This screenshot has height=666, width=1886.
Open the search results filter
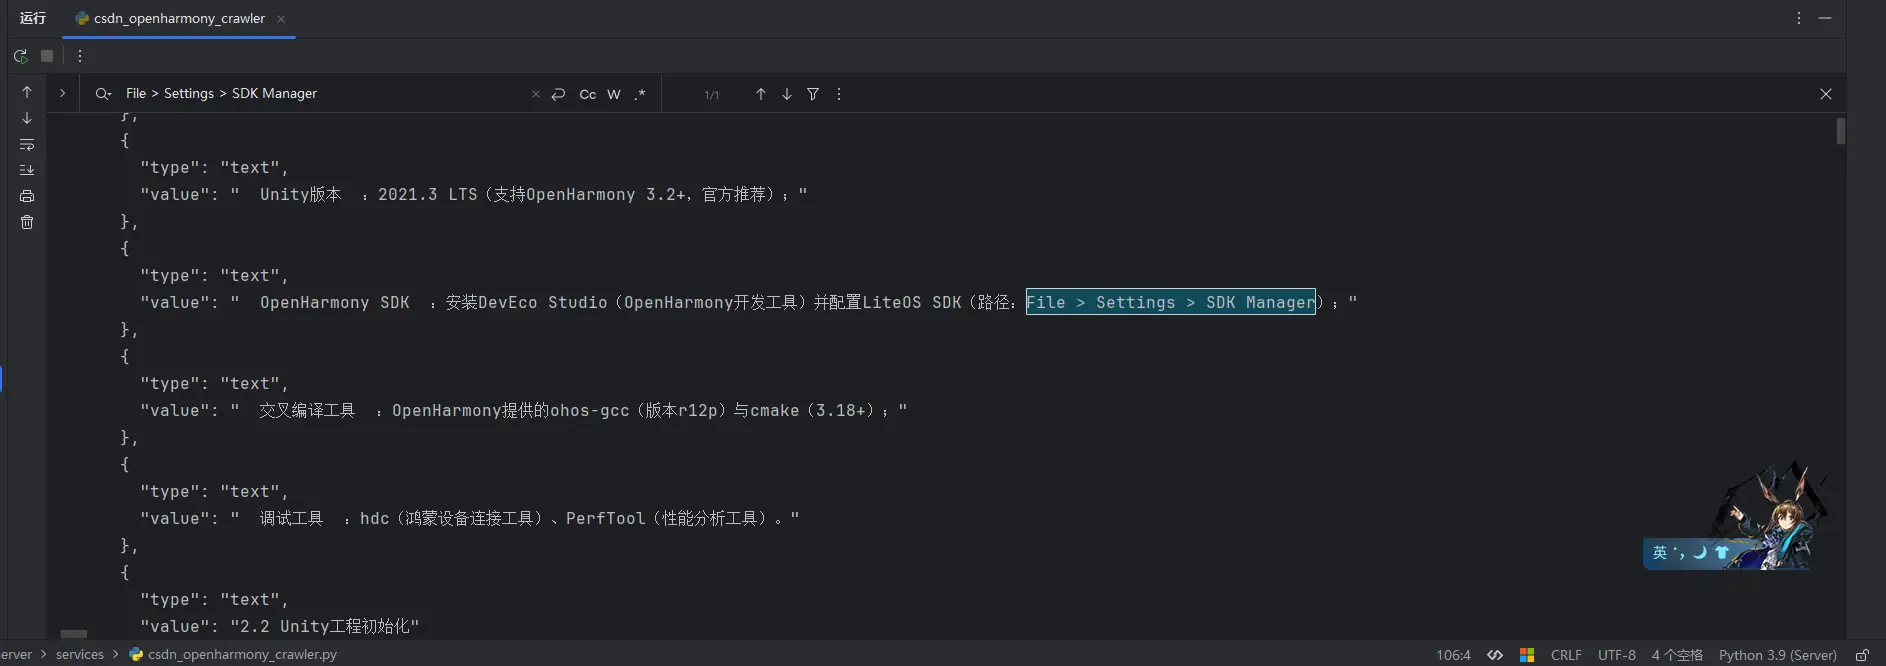pyautogui.click(x=813, y=94)
